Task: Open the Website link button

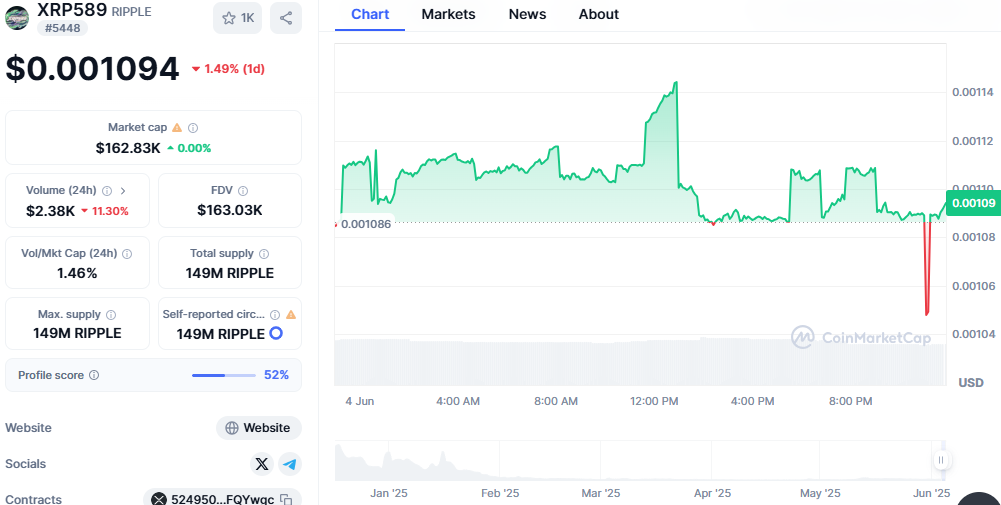Action: point(259,428)
